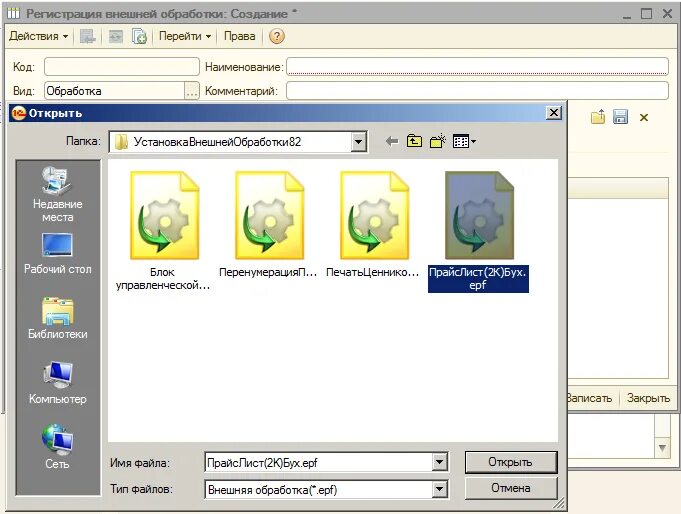Click the Права toolbar button

click(239, 36)
